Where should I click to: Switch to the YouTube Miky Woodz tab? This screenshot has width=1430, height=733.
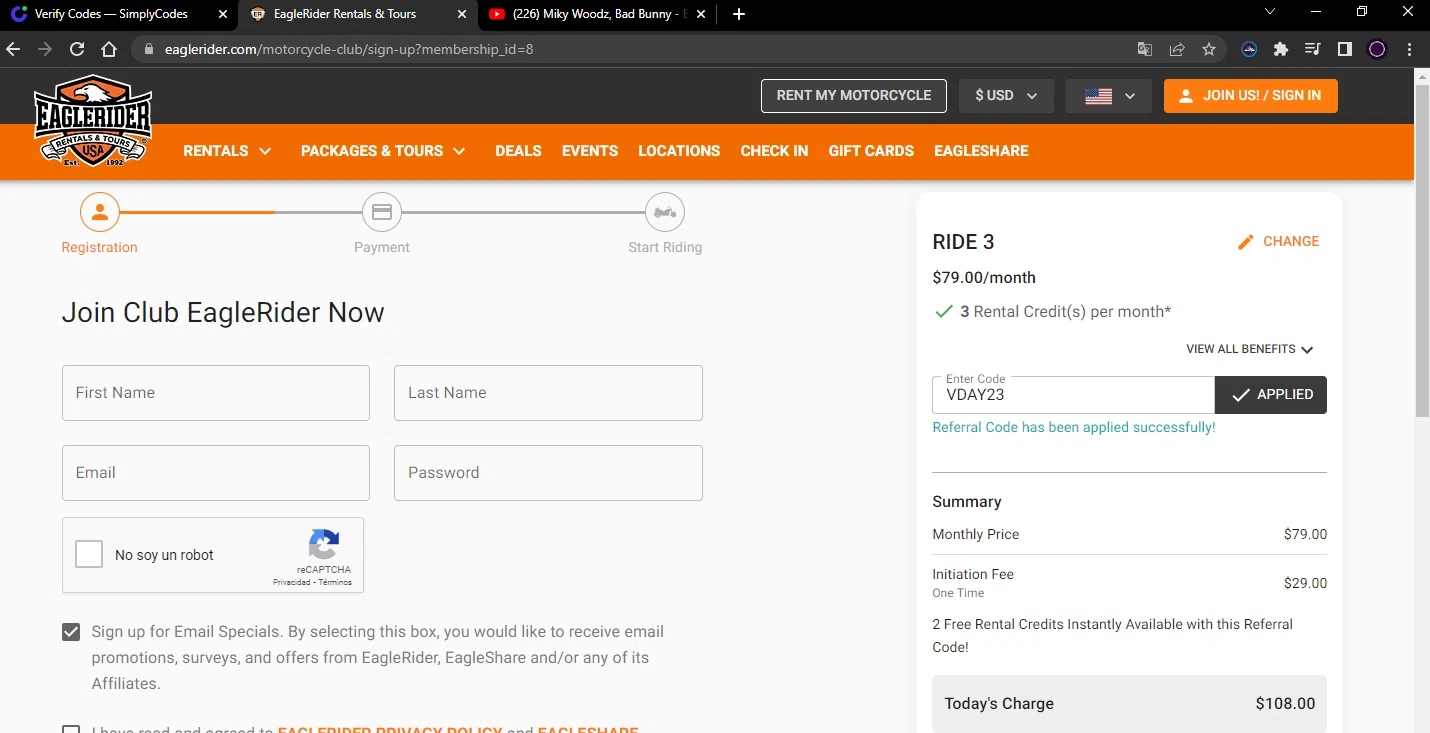click(596, 14)
